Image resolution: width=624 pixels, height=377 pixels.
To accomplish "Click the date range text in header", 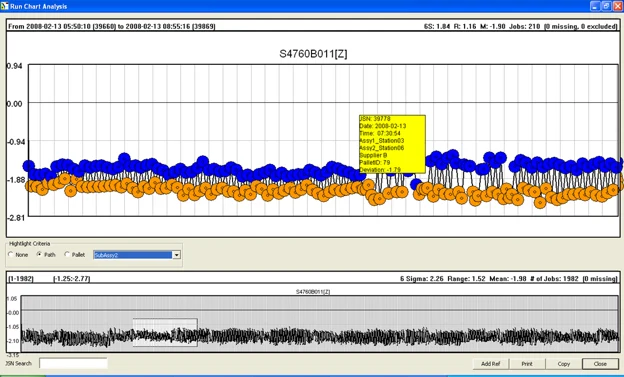I will [x=112, y=27].
